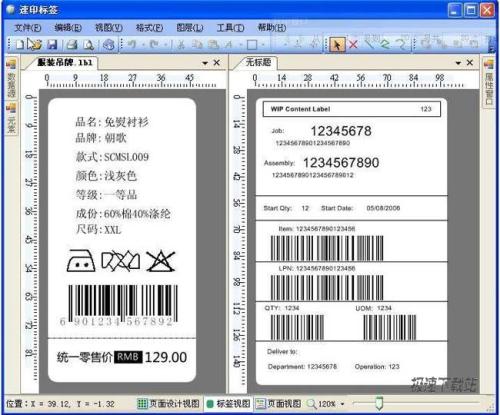Open the 图层(L) menu
Viewport: 500px width, 415px height.
[x=190, y=28]
